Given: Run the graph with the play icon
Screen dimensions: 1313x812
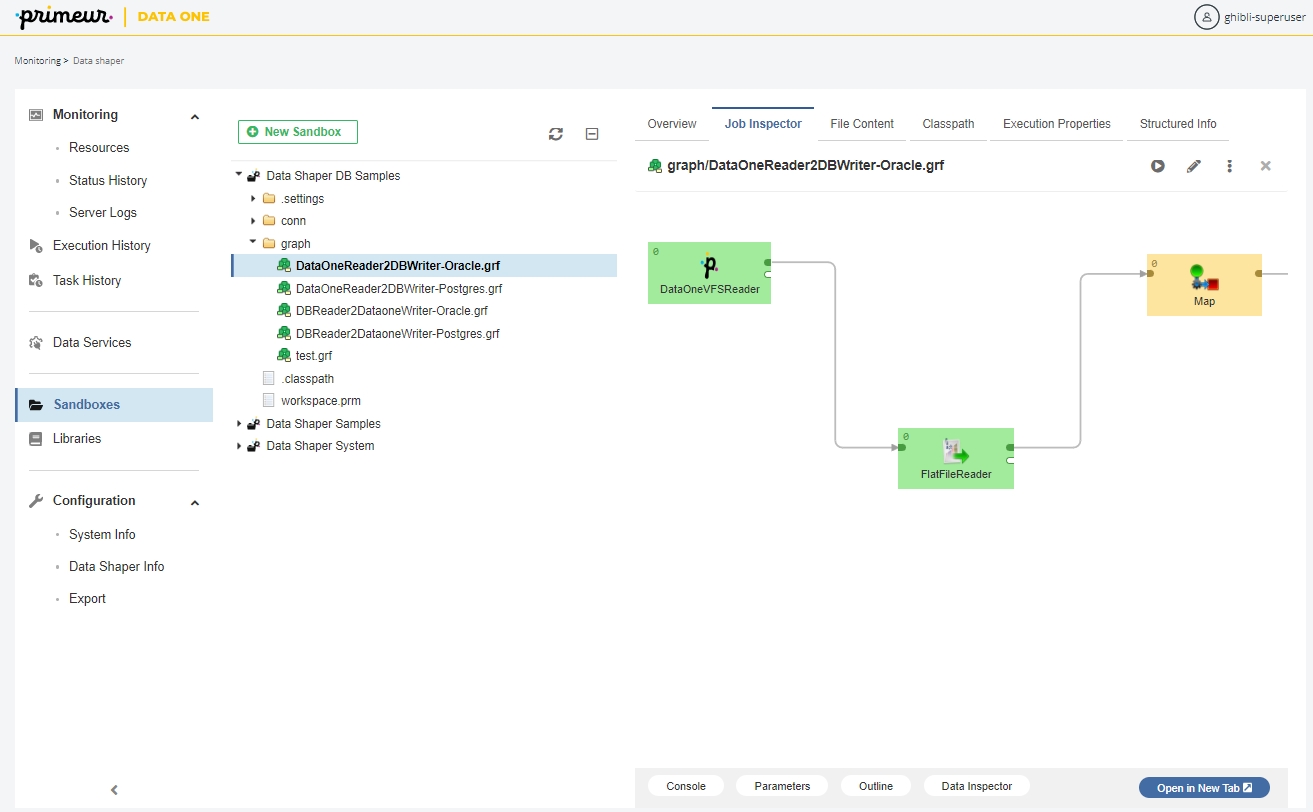Looking at the screenshot, I should (1157, 166).
